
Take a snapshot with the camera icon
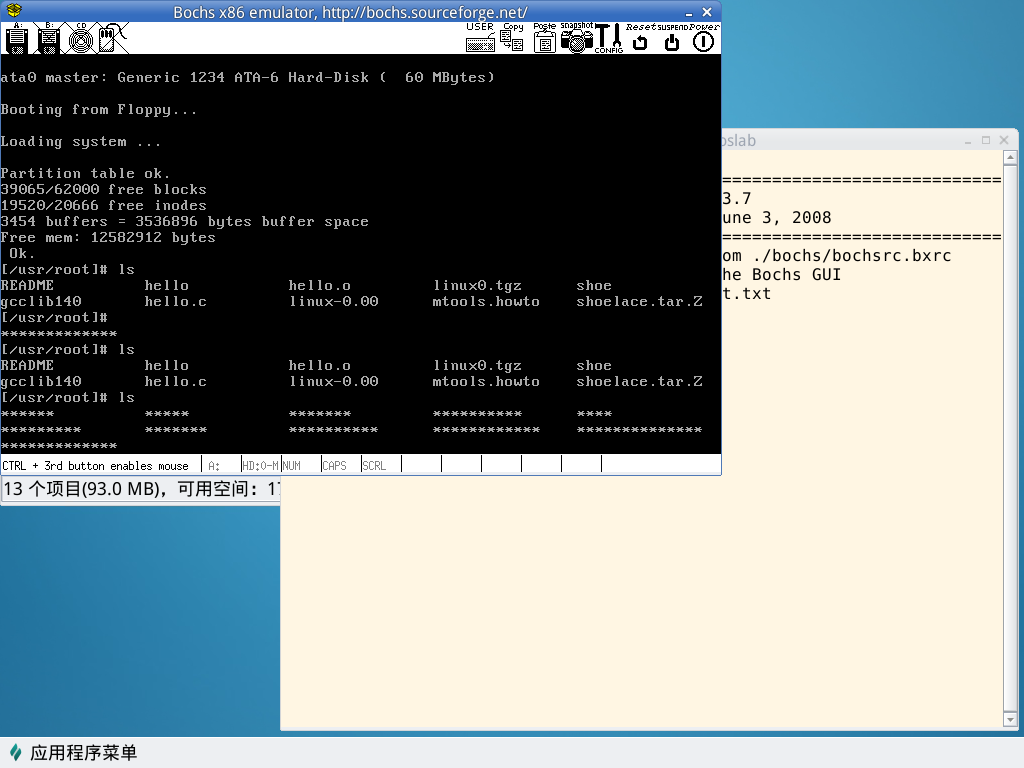[x=576, y=39]
